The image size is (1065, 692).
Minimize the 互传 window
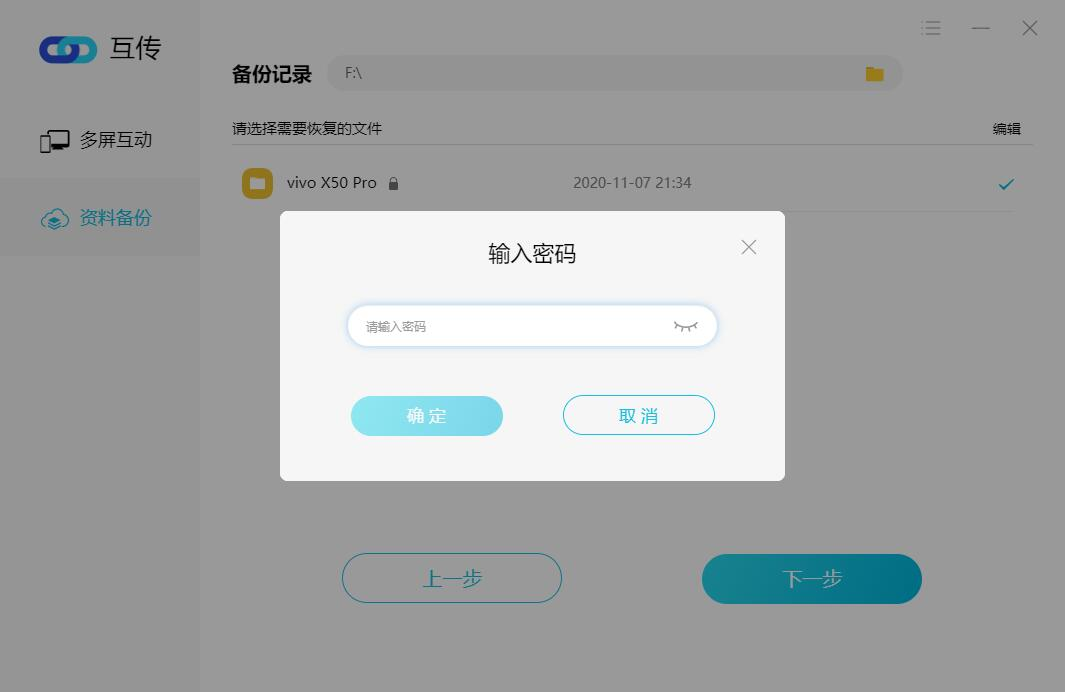[980, 28]
